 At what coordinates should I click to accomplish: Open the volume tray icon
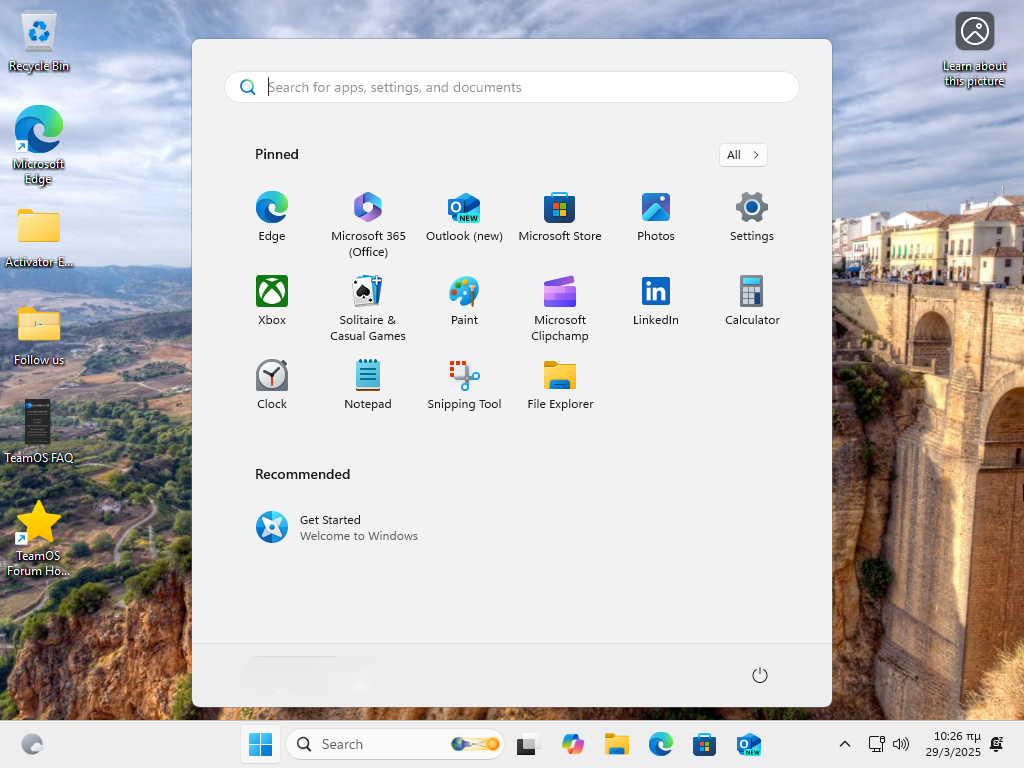click(x=901, y=744)
